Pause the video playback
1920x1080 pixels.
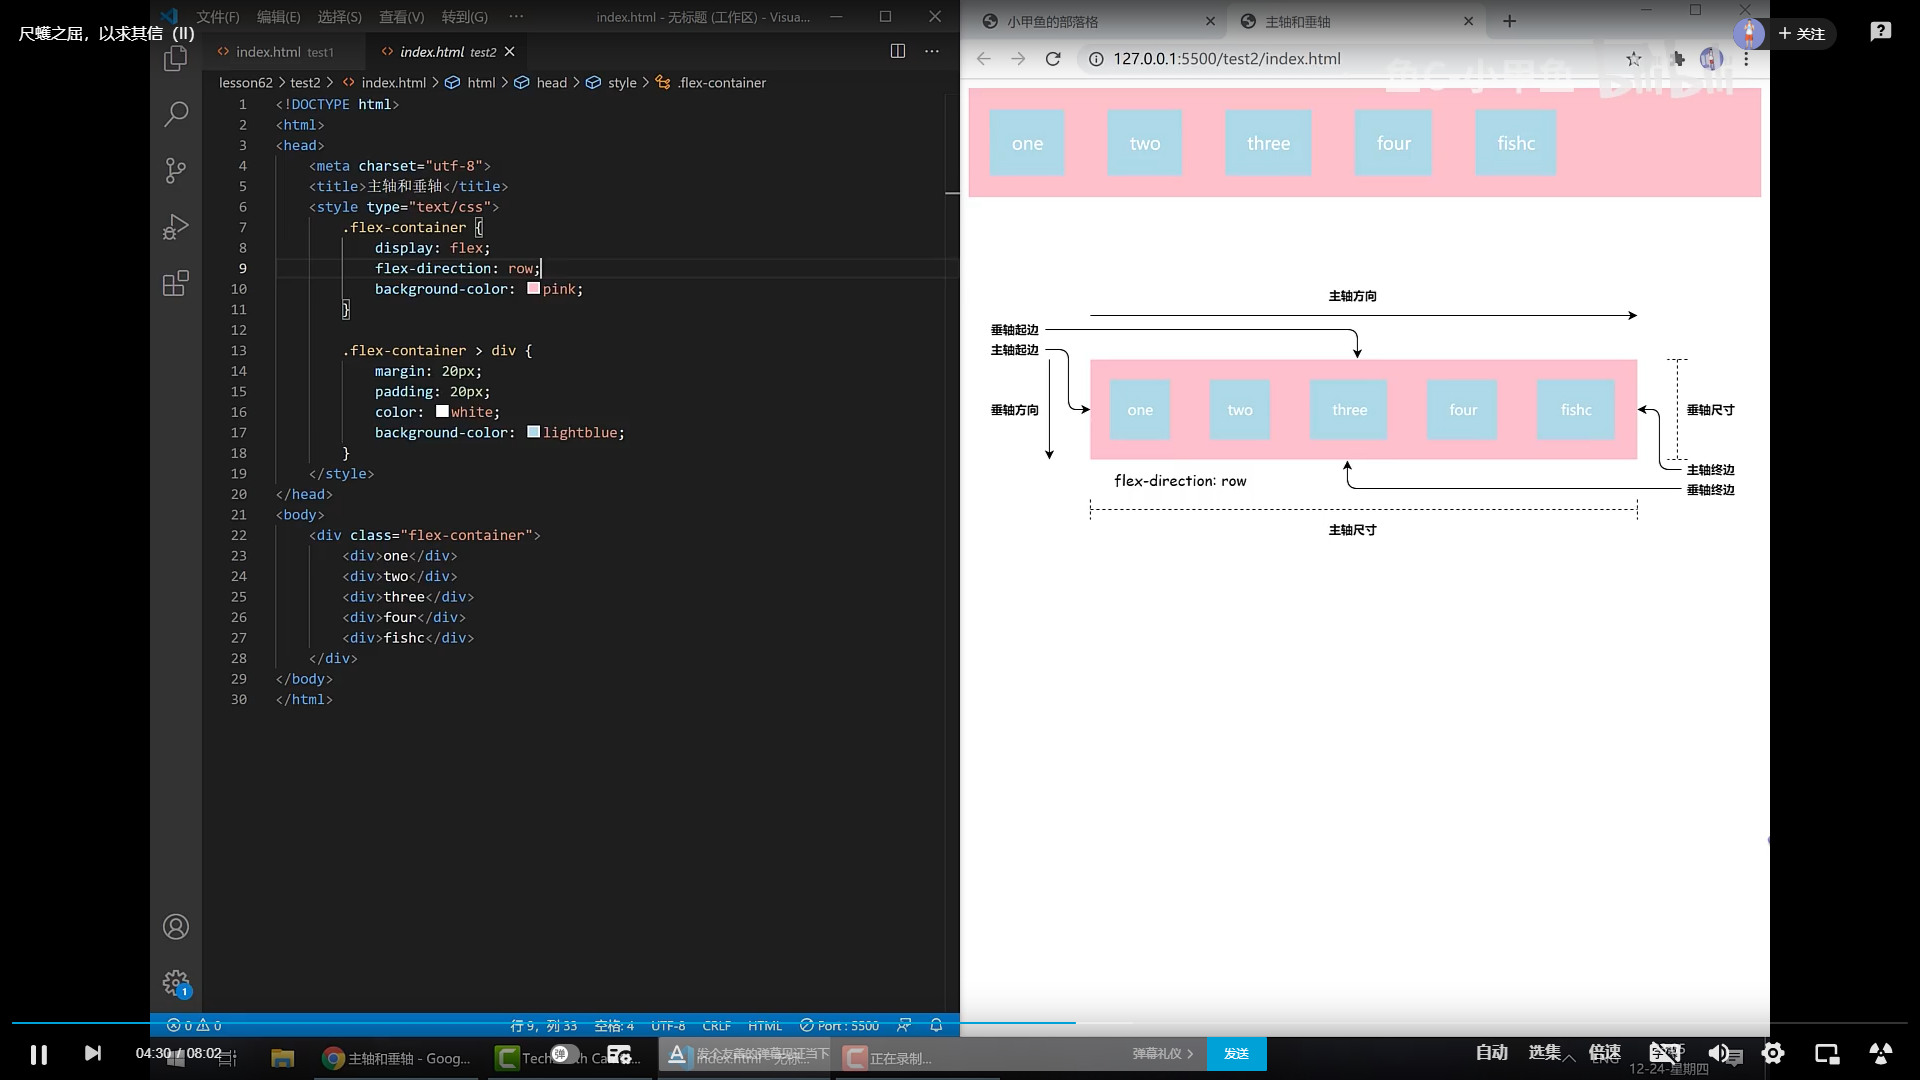tap(39, 1054)
